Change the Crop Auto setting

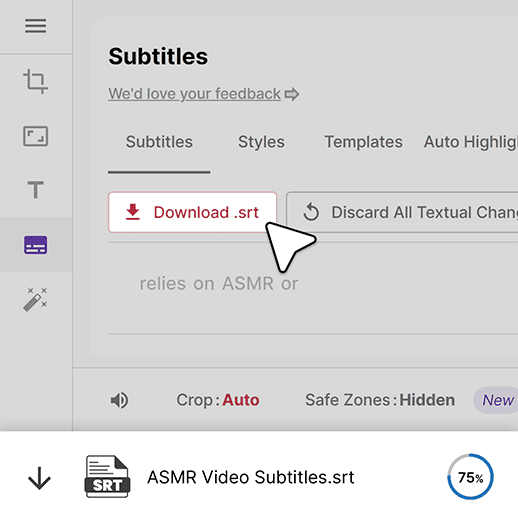pyautogui.click(x=218, y=400)
